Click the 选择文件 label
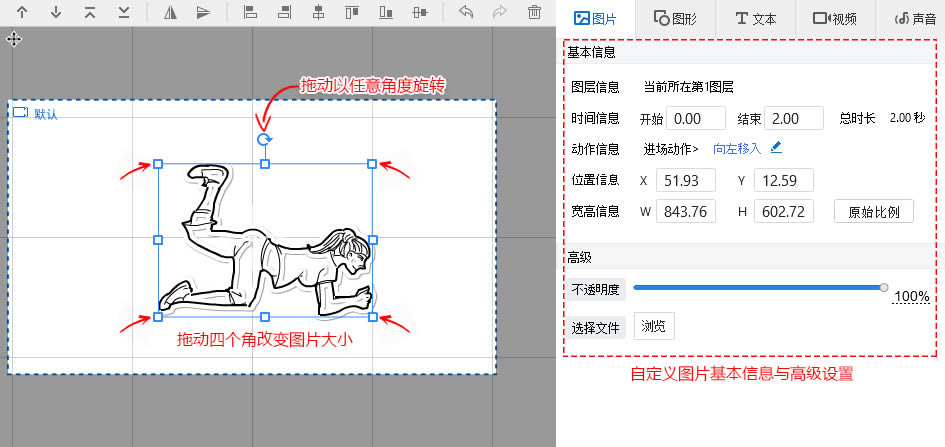The height and width of the screenshot is (447, 945). (x=595, y=328)
